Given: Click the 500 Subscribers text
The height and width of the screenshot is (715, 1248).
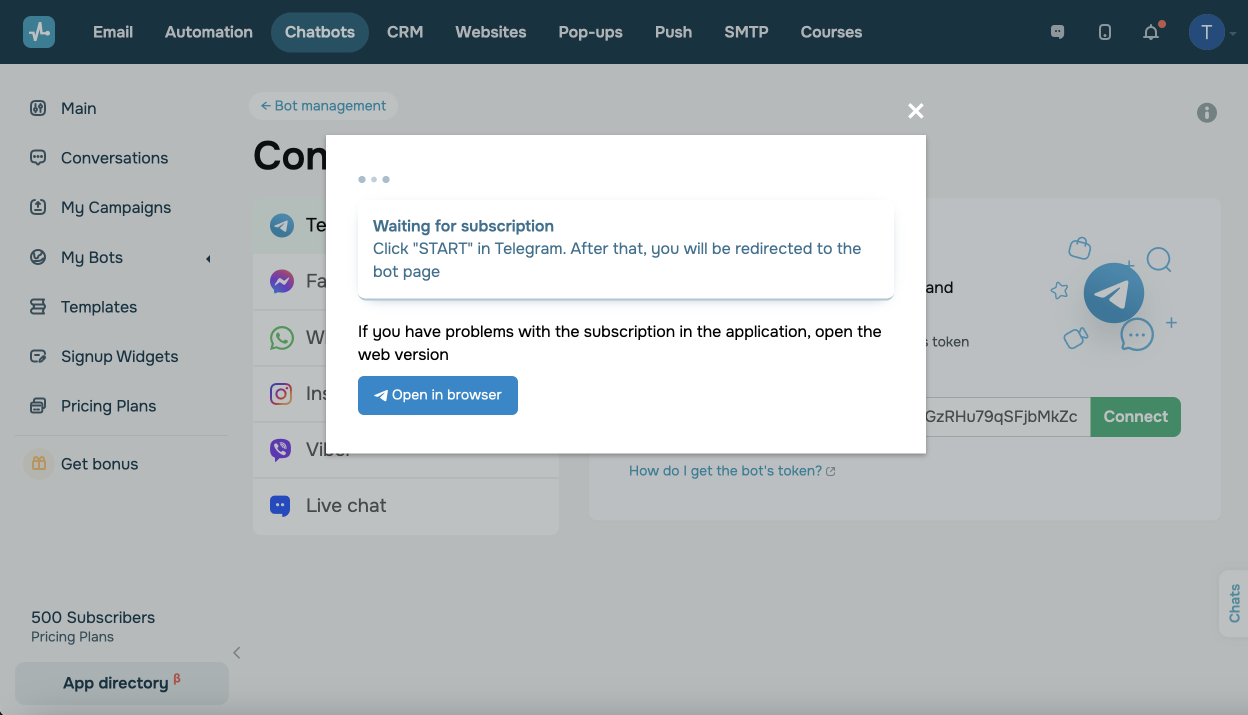Looking at the screenshot, I should pyautogui.click(x=93, y=618).
